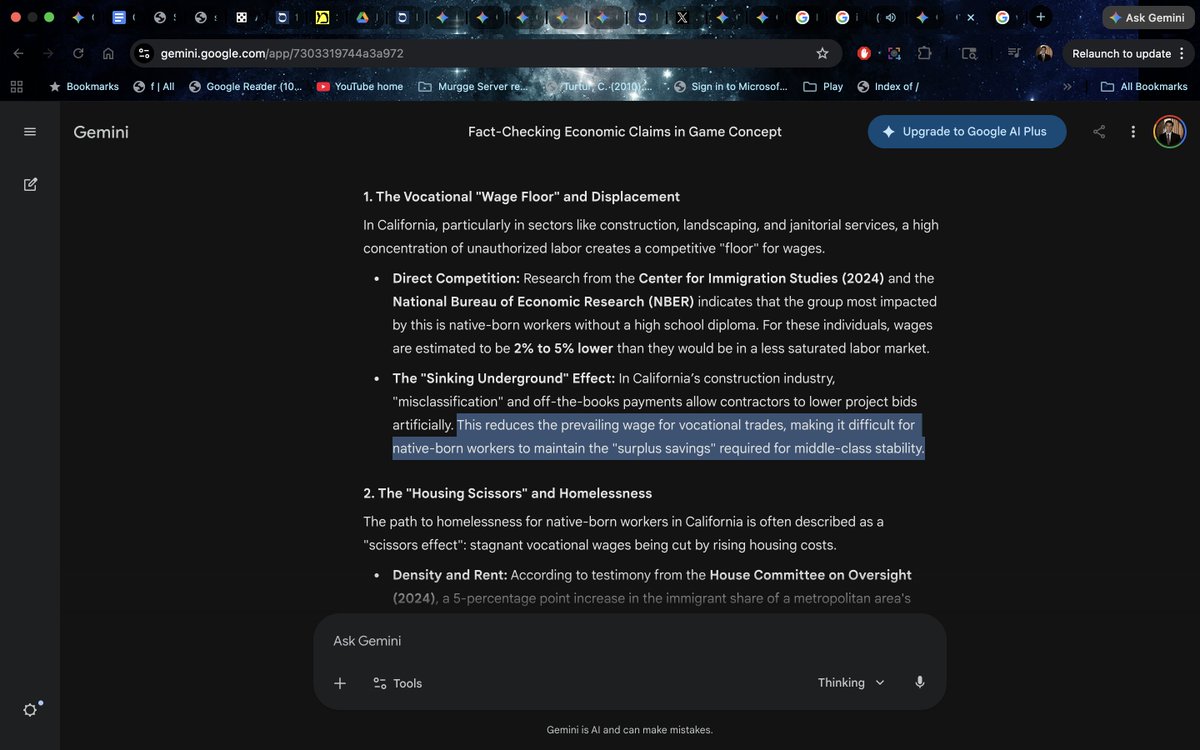Open Chrome profile avatar in toolbar

pyautogui.click(x=1044, y=53)
